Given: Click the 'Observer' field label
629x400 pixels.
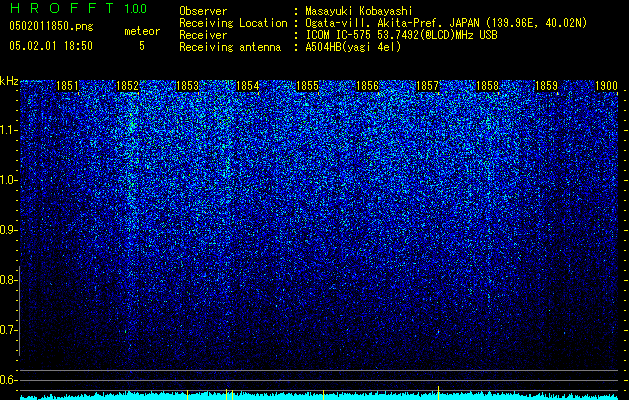Looking at the screenshot, I should coord(203,11).
